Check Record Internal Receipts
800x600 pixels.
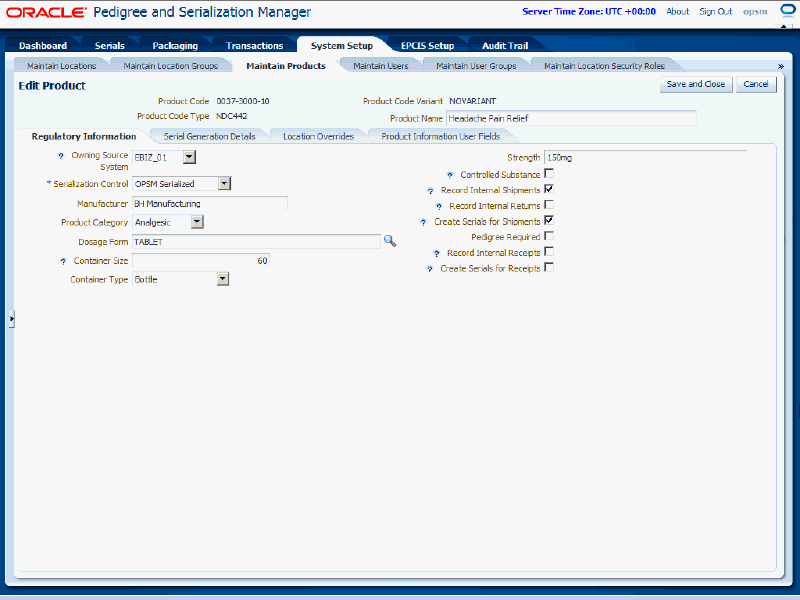(x=549, y=252)
